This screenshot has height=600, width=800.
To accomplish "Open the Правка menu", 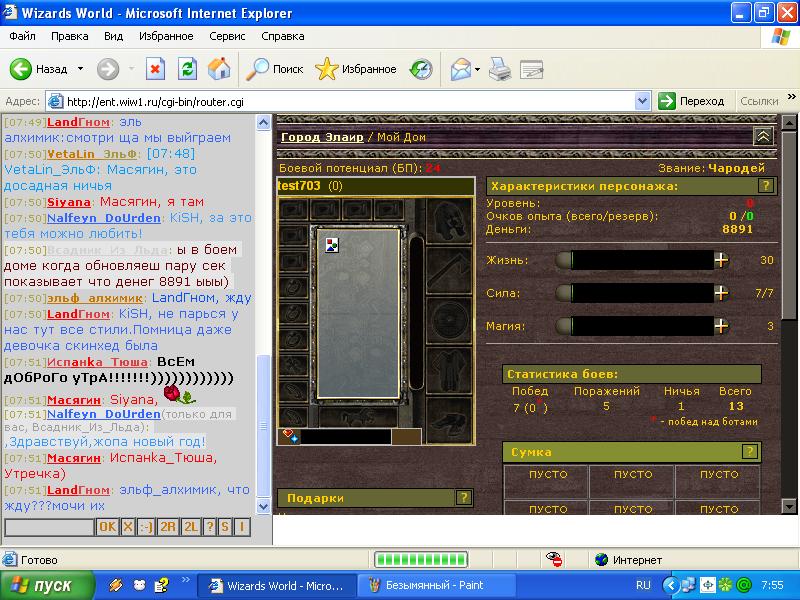I will click(x=69, y=36).
